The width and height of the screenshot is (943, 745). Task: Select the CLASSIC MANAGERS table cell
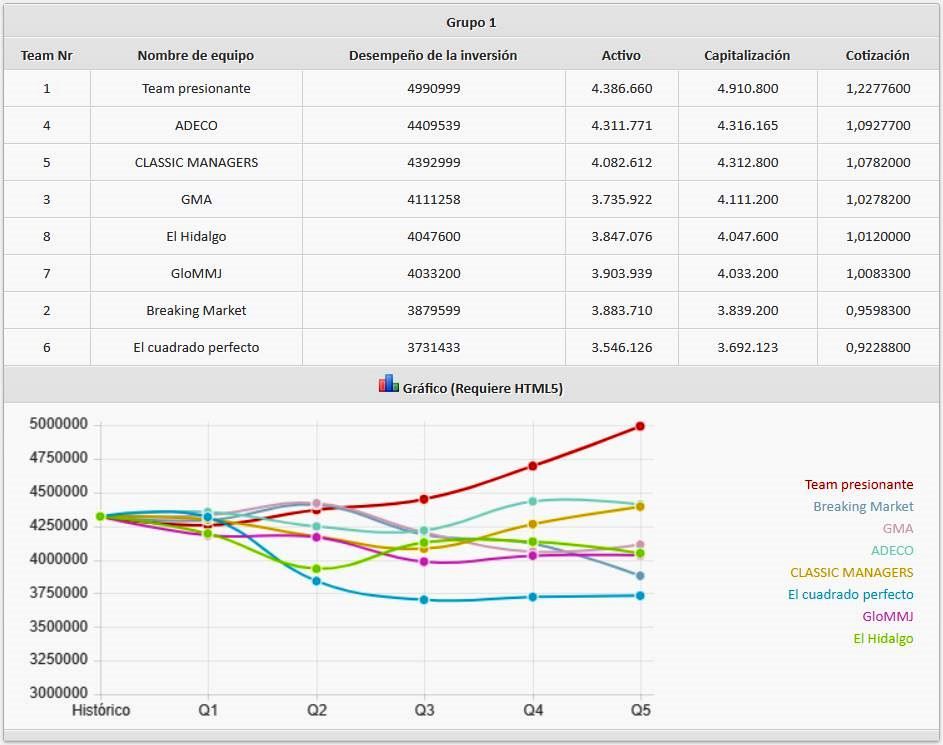[x=196, y=162]
